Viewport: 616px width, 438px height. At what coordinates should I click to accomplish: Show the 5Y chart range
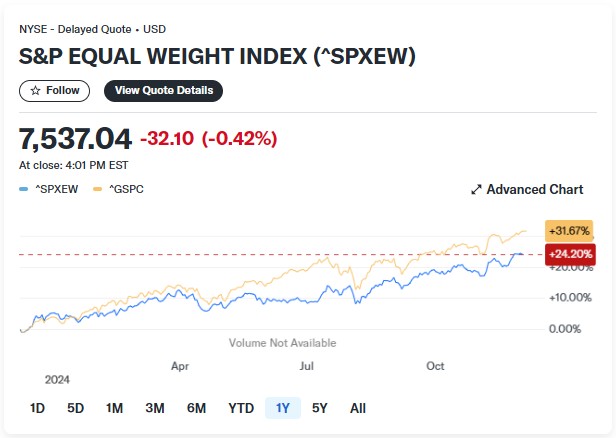[320, 408]
